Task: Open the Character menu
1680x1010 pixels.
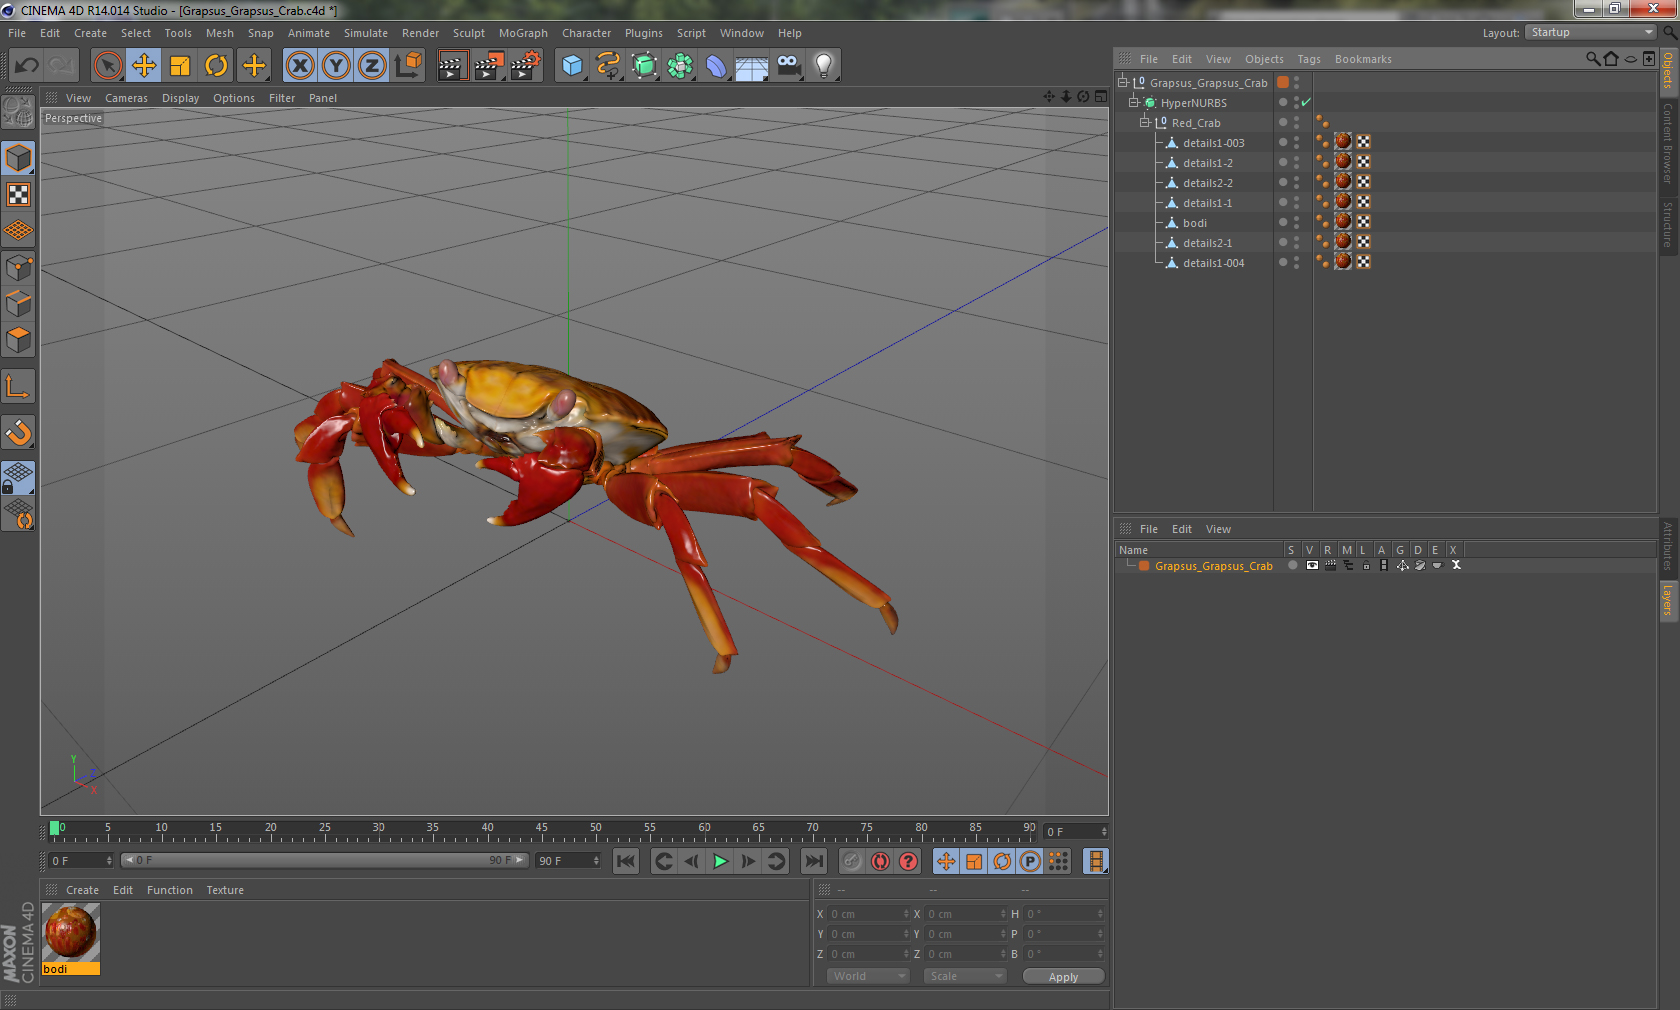Action: point(586,33)
